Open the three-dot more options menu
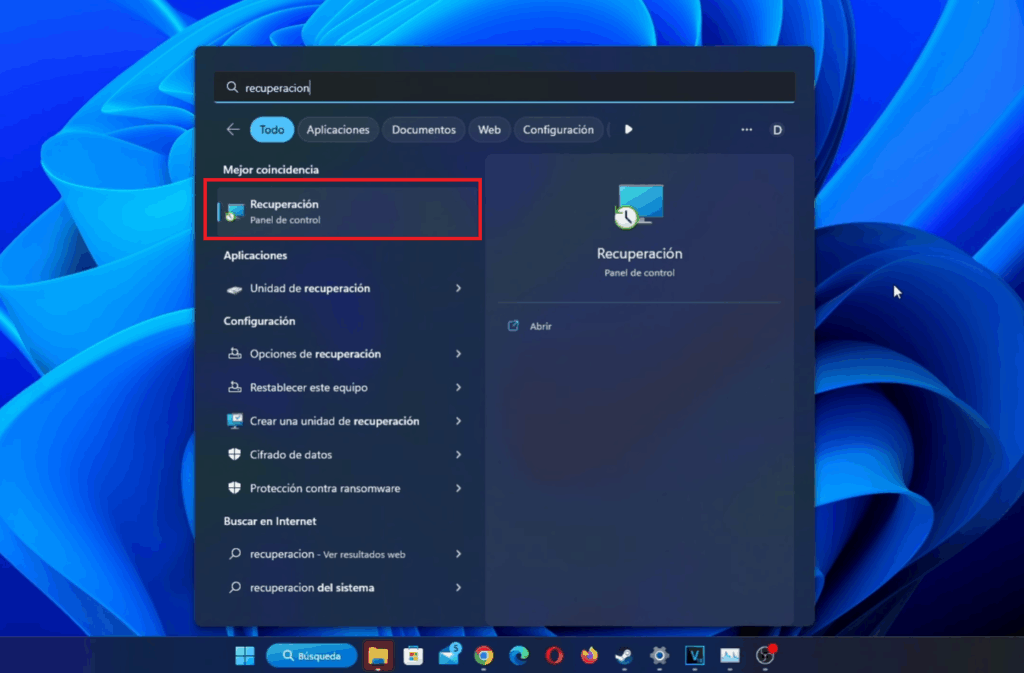 tap(746, 129)
